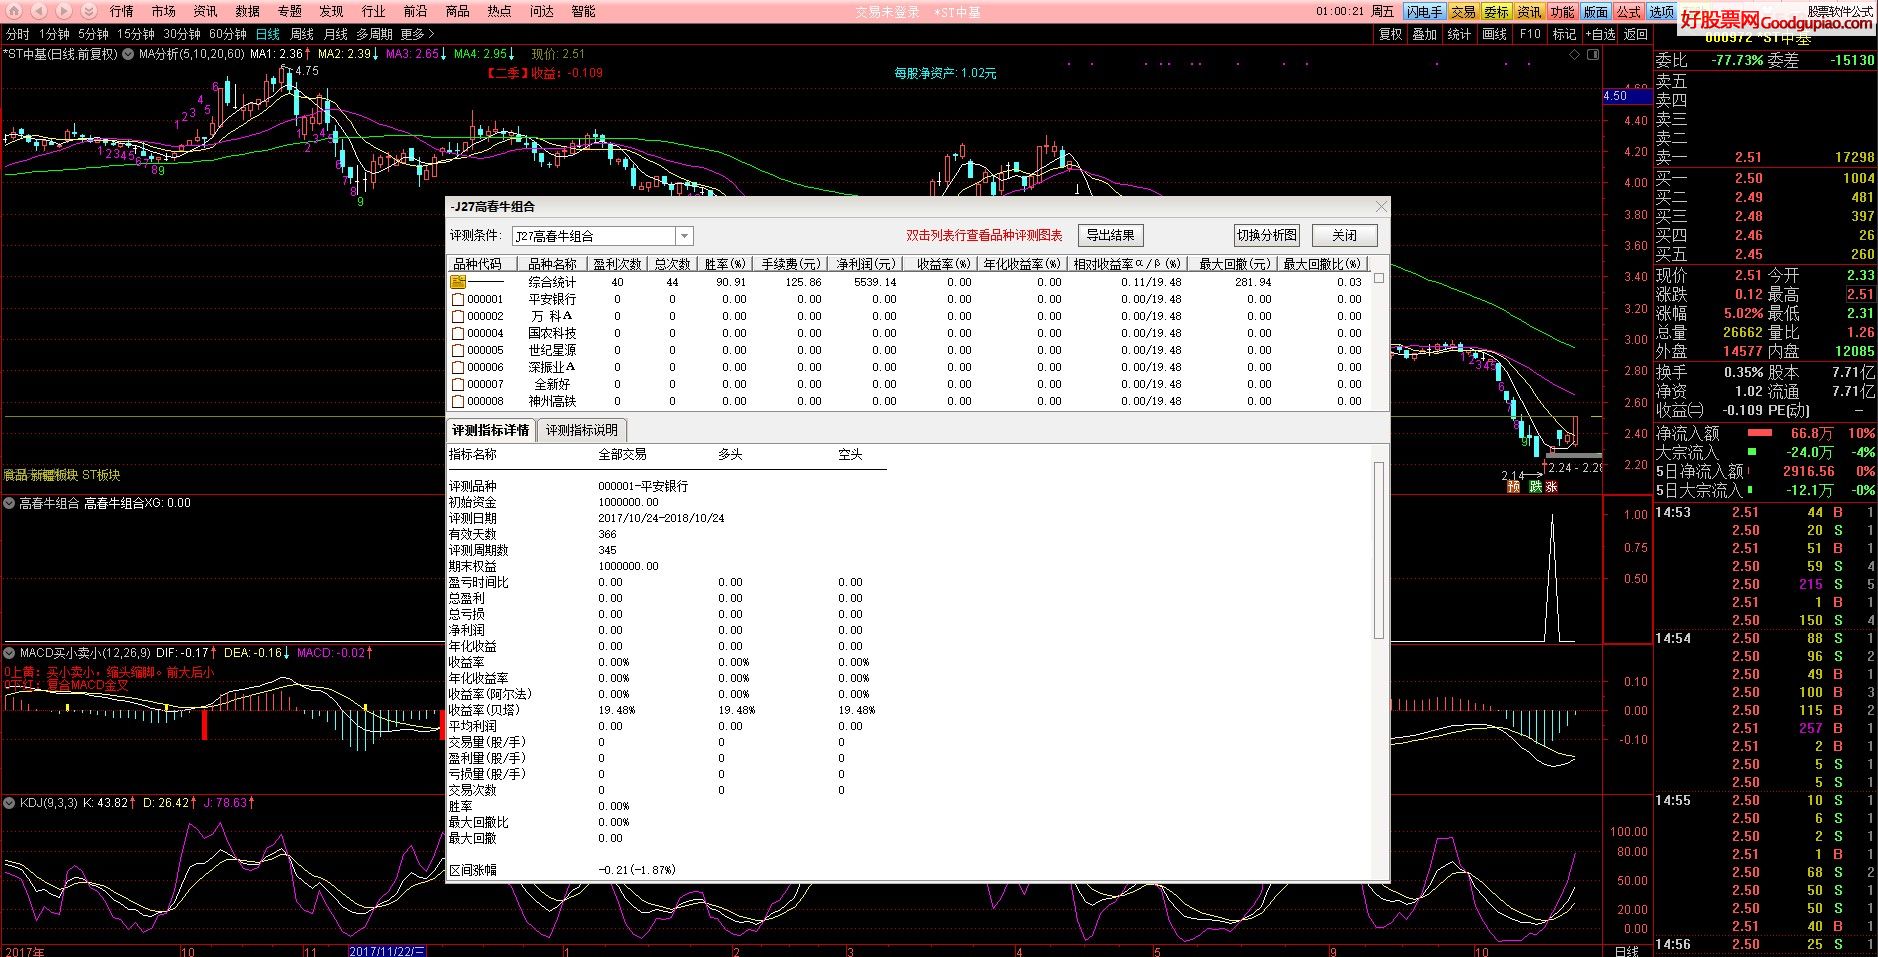Select the 分时 chart view

tap(18, 34)
